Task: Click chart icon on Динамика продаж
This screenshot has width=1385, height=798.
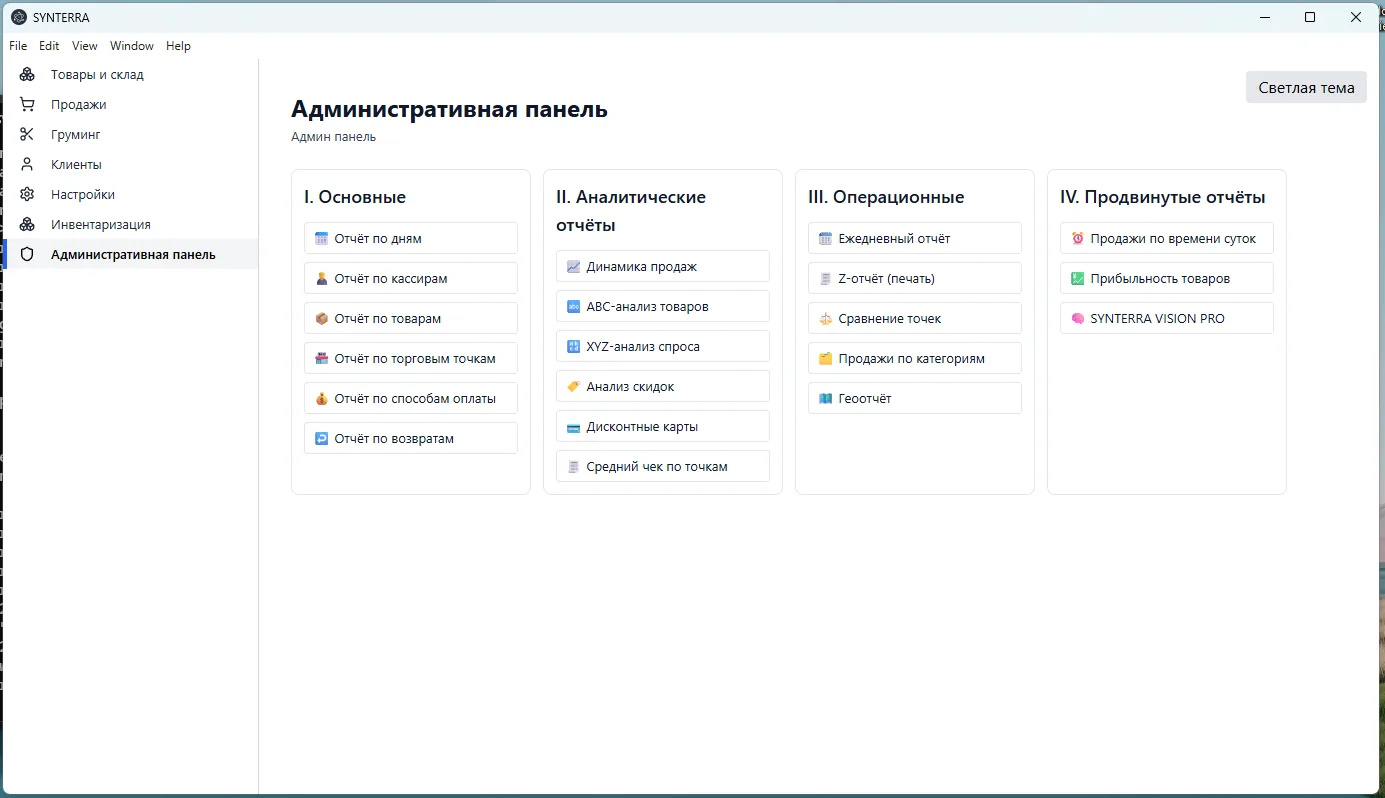Action: (x=573, y=266)
